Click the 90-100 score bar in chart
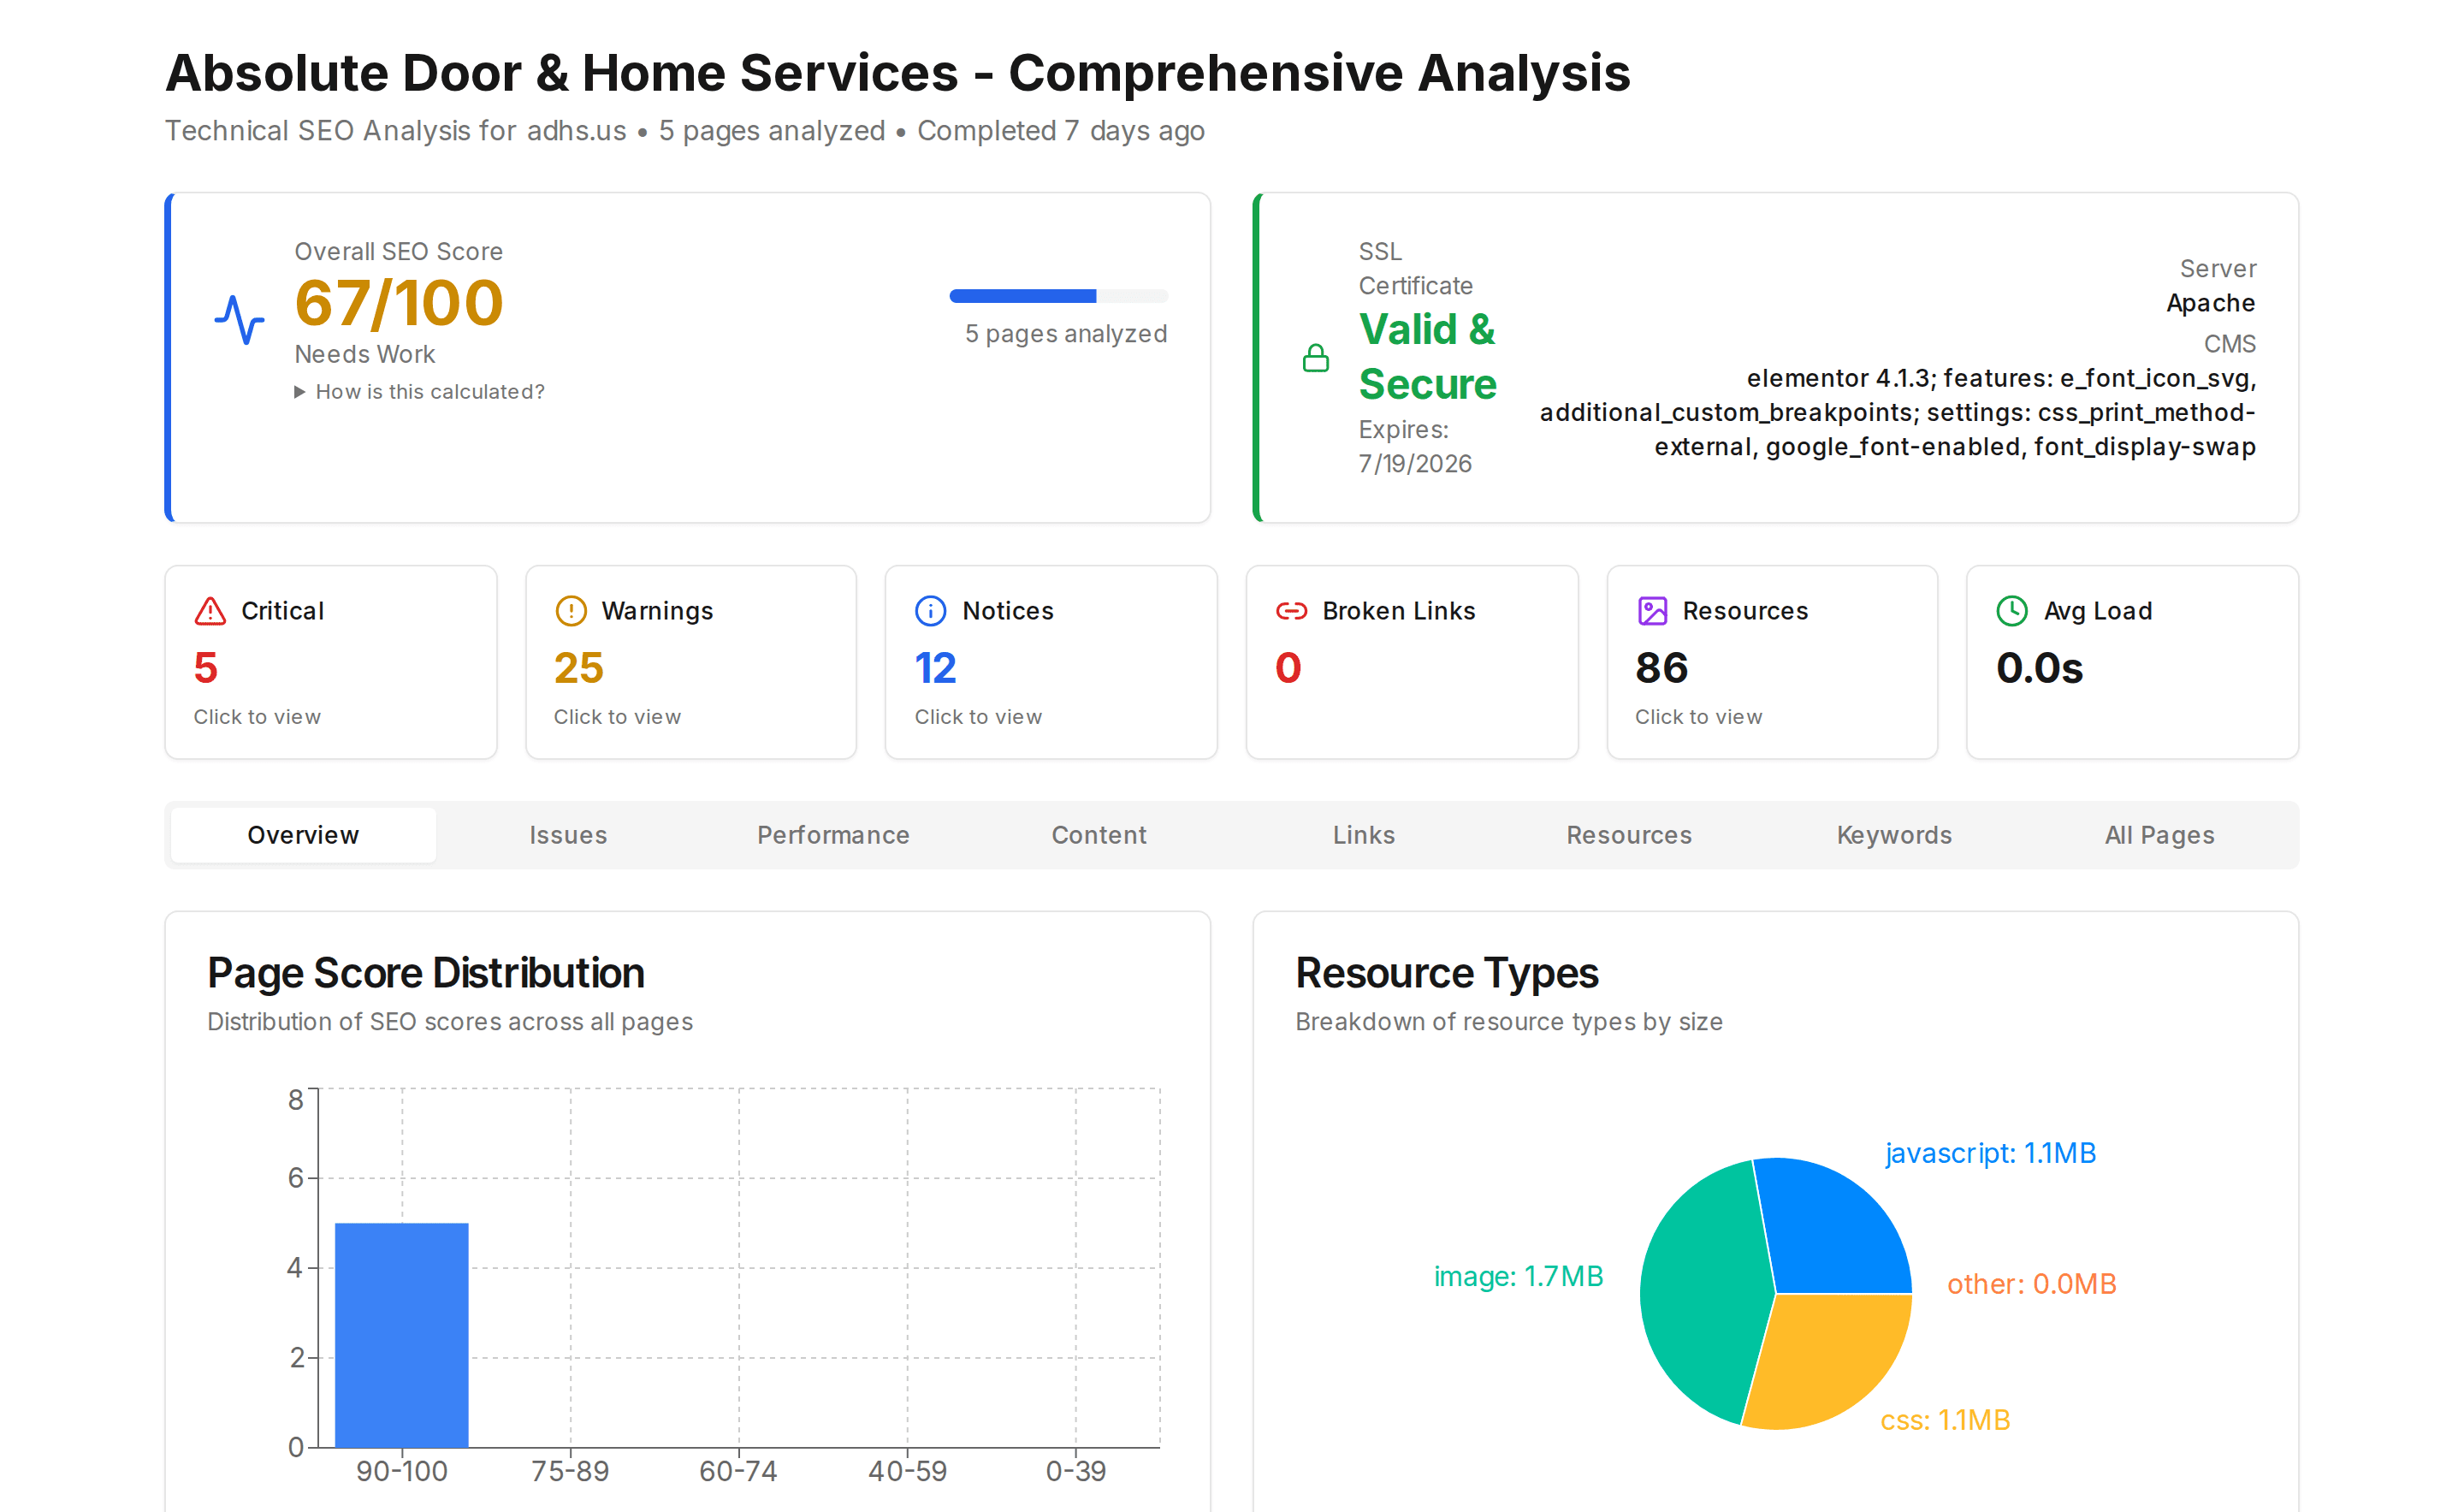Image resolution: width=2464 pixels, height=1512 pixels. 401,1335
